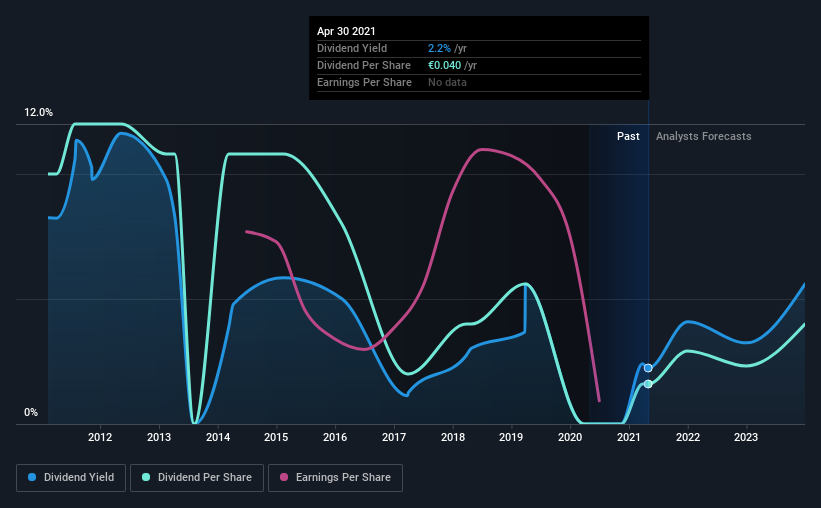
Task: Click the 2023 x-axis label
Action: (x=746, y=437)
